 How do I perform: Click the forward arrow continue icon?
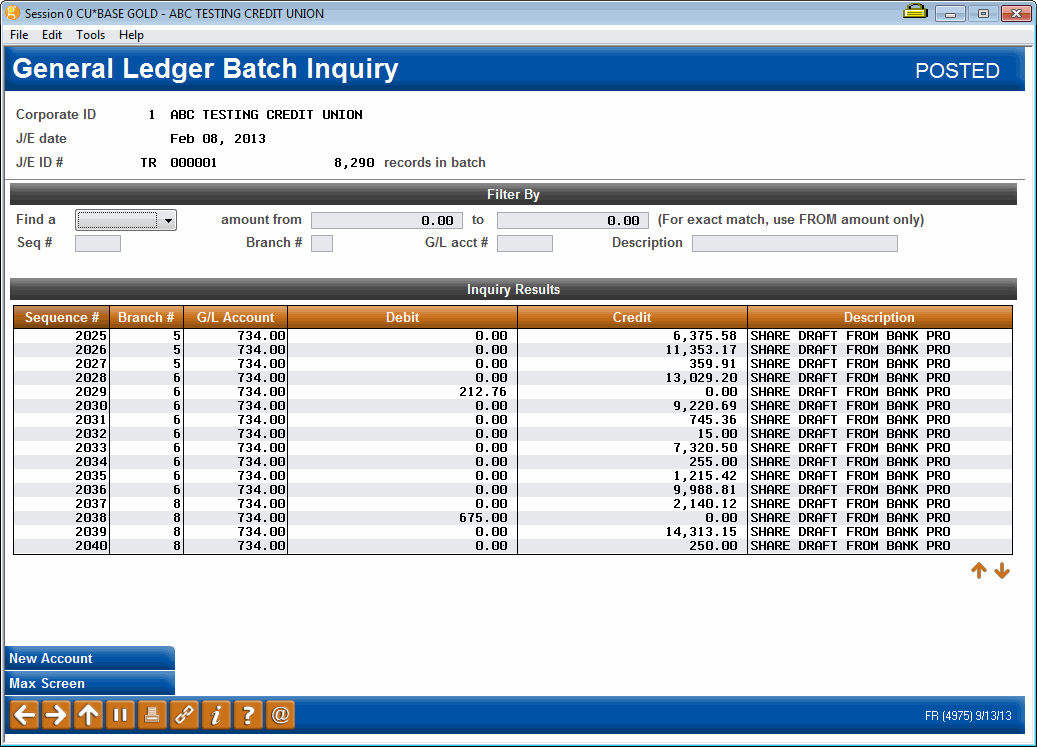tap(55, 715)
